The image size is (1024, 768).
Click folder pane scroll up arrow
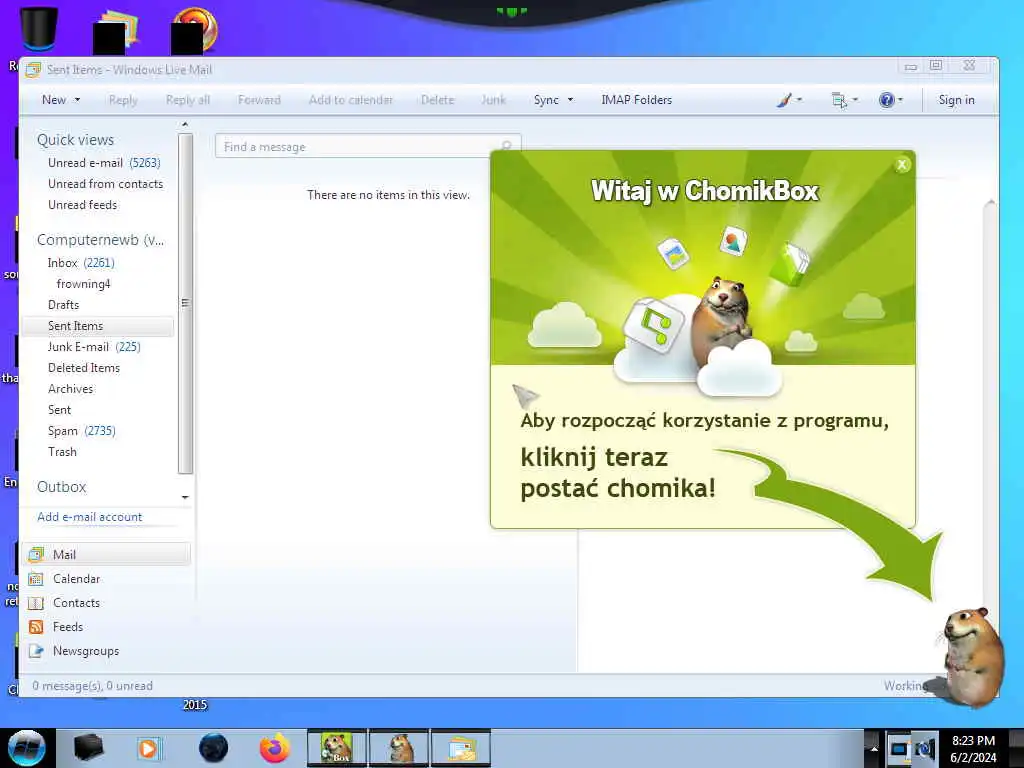(185, 124)
